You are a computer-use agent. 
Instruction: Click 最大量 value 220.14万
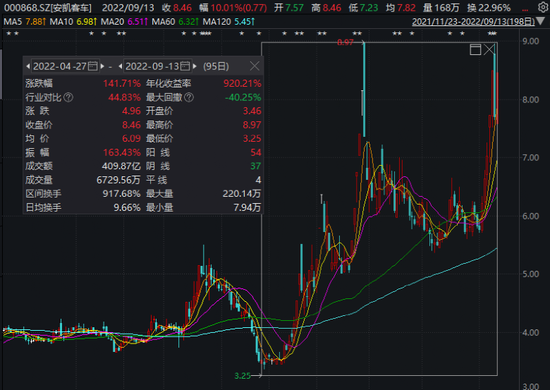click(242, 194)
